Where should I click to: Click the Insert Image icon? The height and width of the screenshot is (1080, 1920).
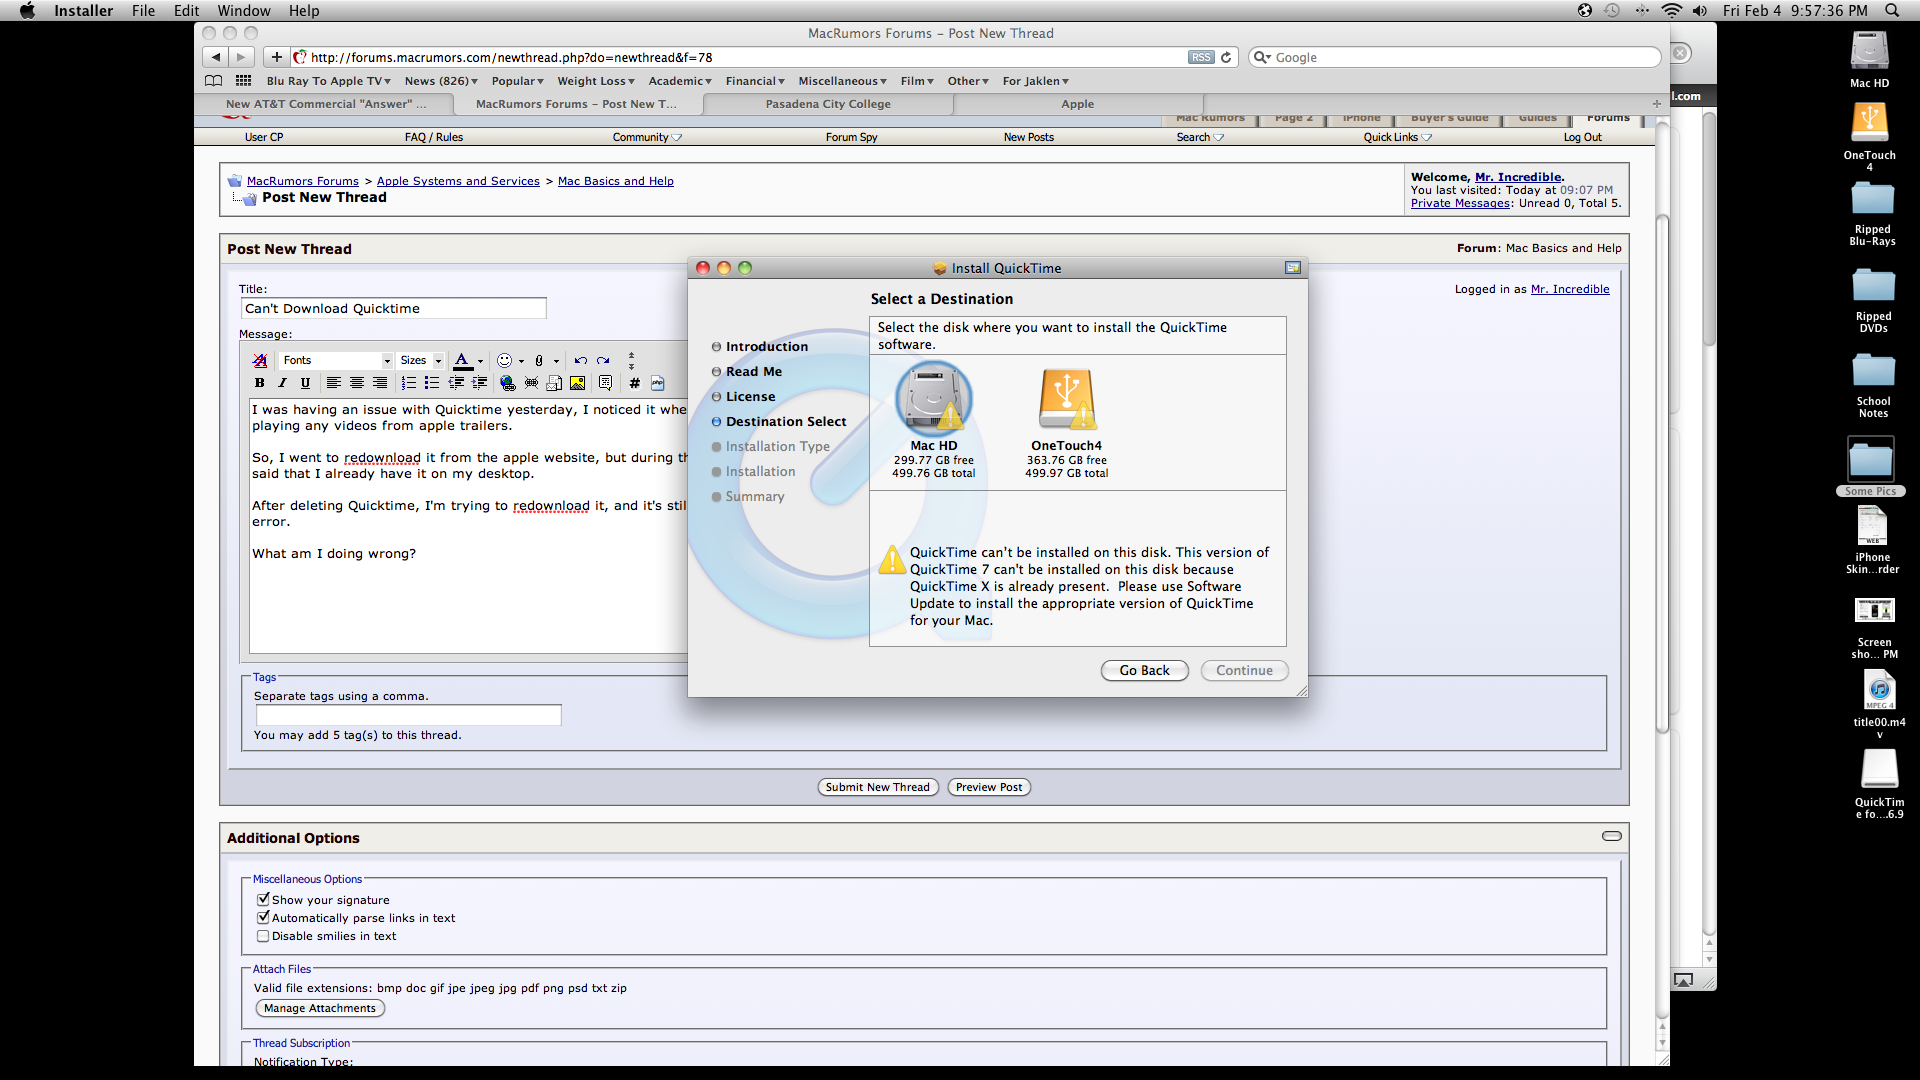[x=578, y=383]
